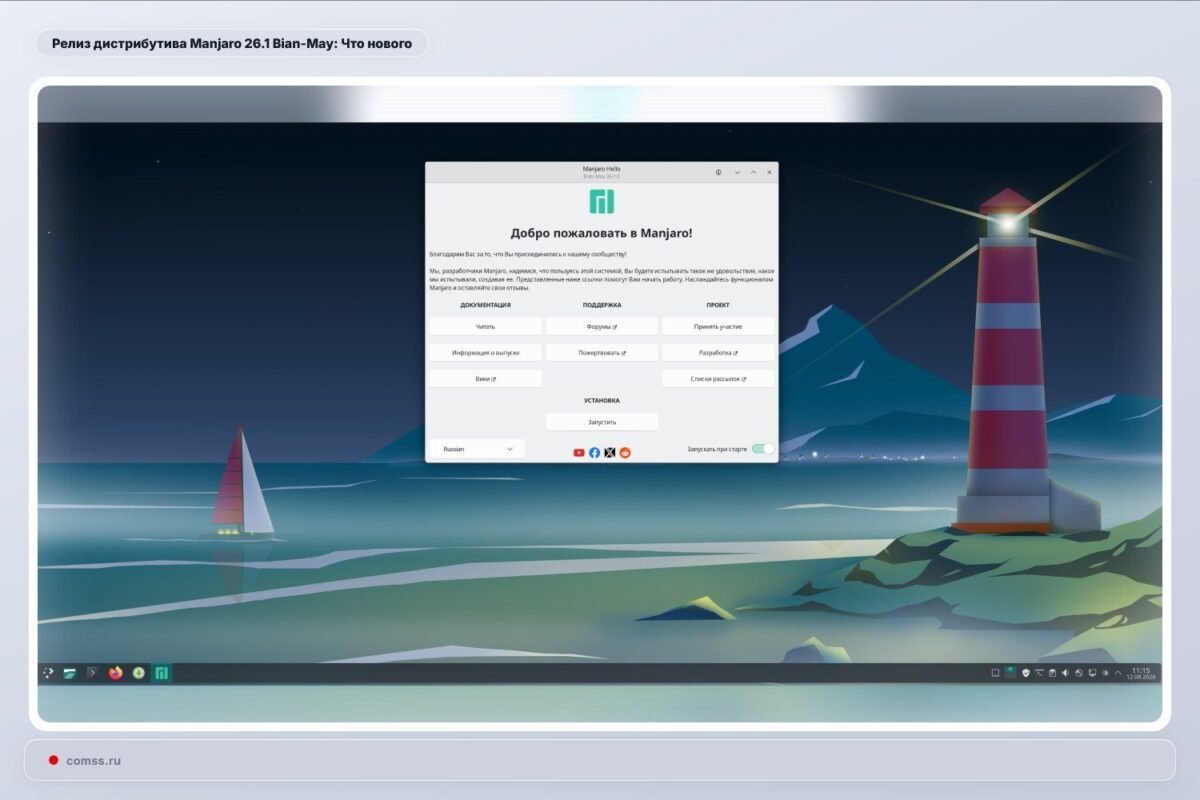Open the network connection tray icon

tap(1079, 673)
